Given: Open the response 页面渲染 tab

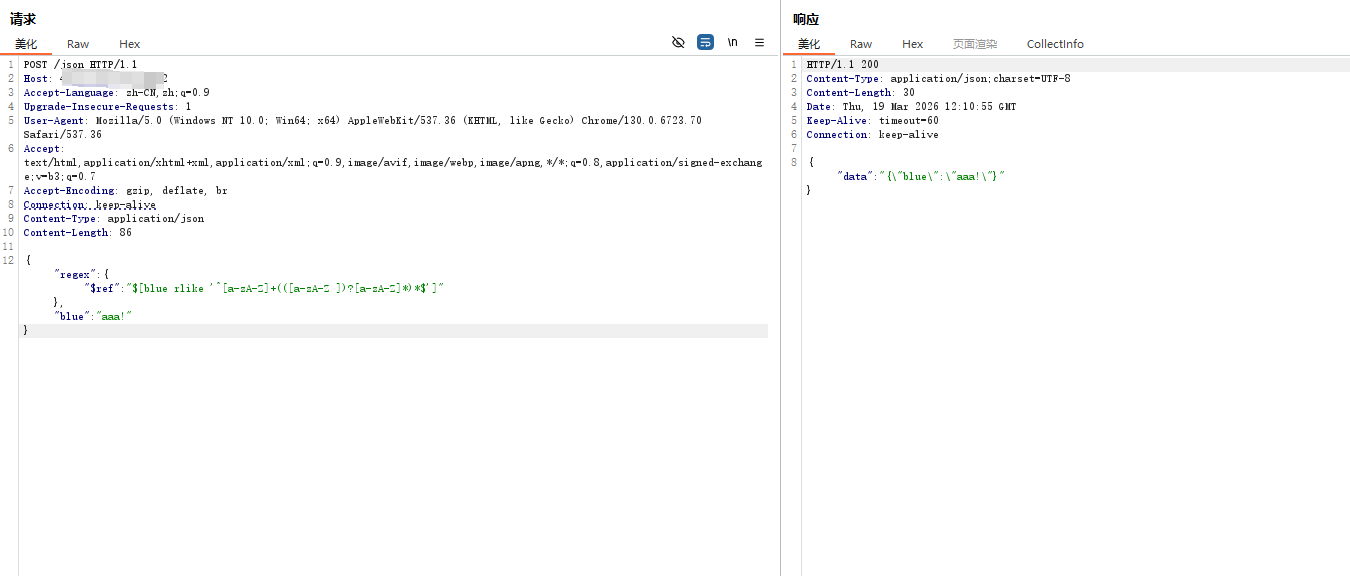Looking at the screenshot, I should [974, 44].
